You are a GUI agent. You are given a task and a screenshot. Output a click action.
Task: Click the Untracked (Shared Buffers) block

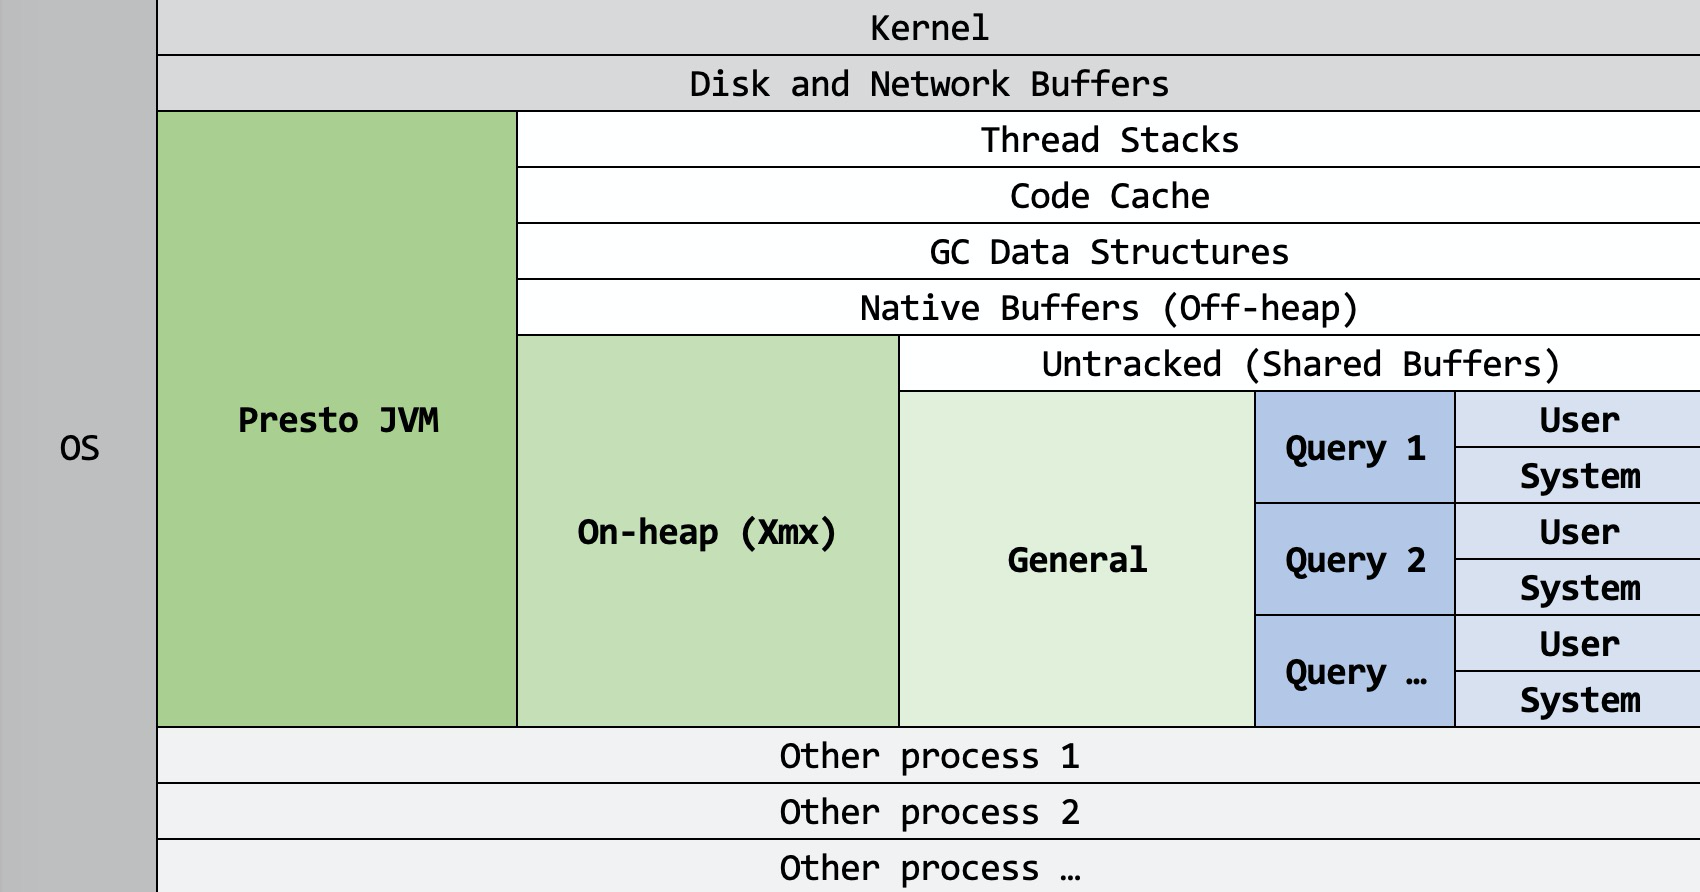click(x=1300, y=364)
